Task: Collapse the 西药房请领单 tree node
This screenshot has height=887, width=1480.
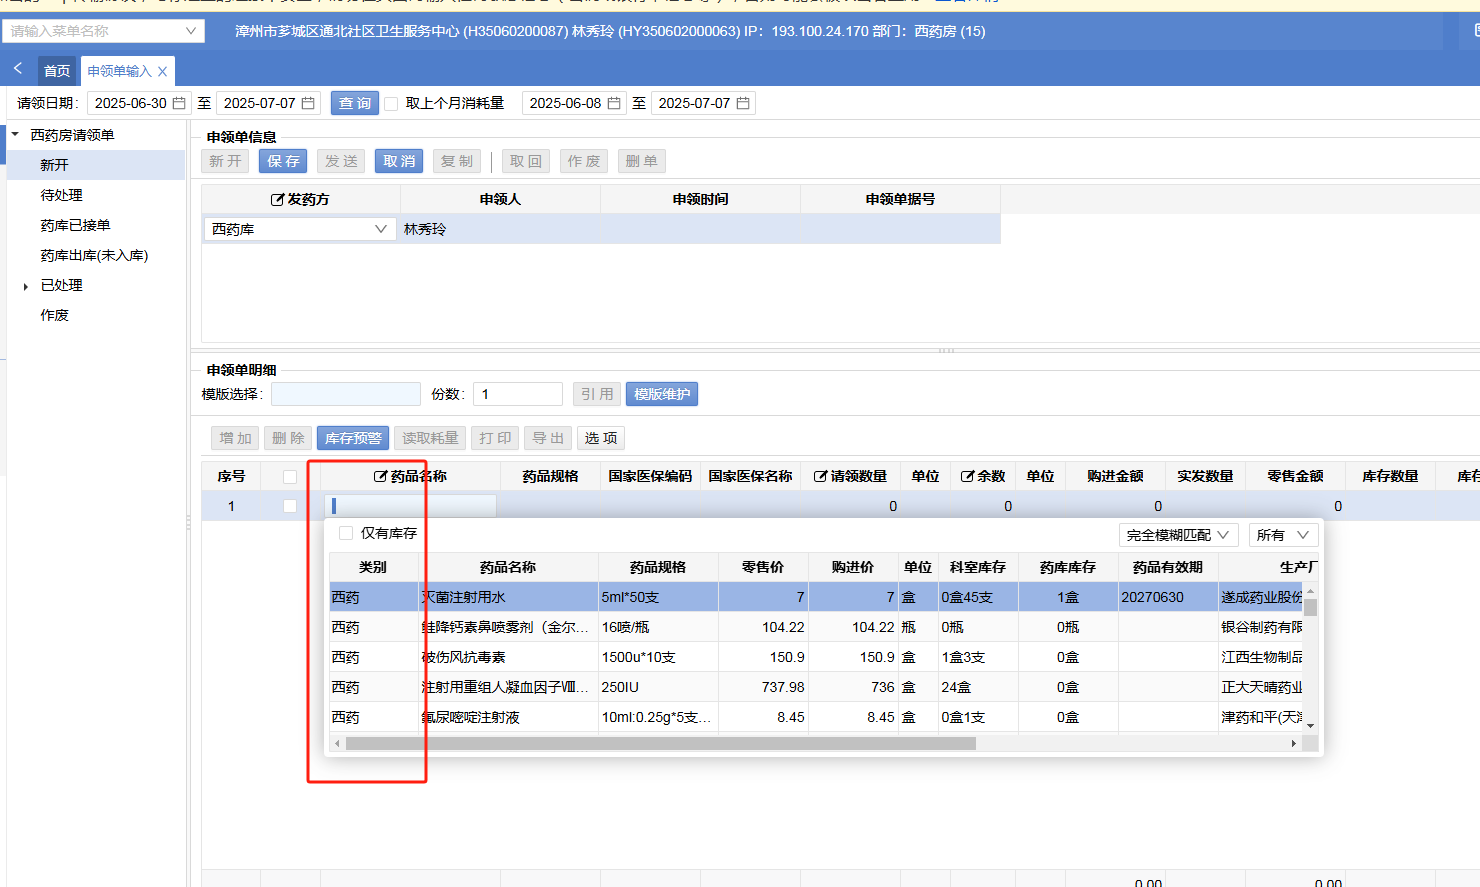Action: pyautogui.click(x=15, y=134)
